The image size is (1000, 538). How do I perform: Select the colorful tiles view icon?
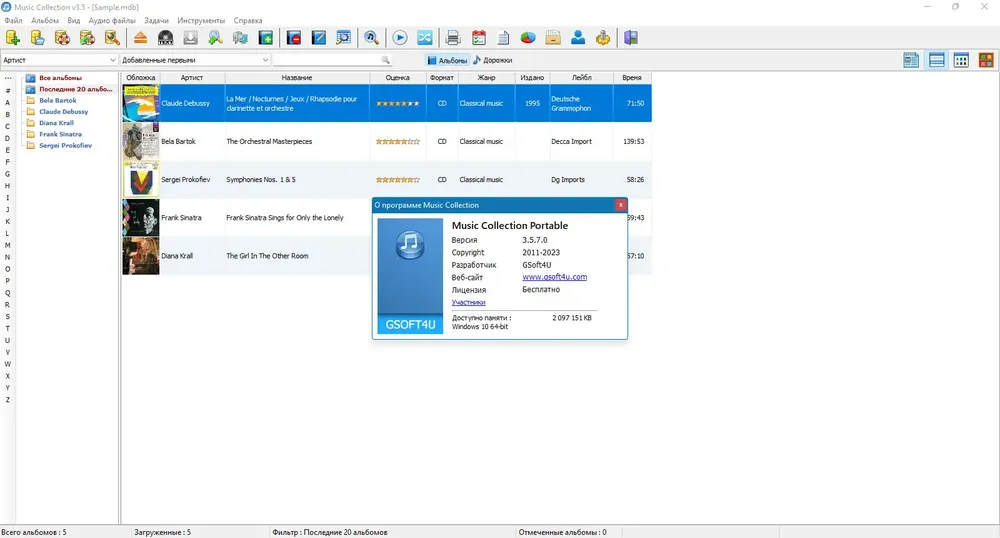[986, 60]
